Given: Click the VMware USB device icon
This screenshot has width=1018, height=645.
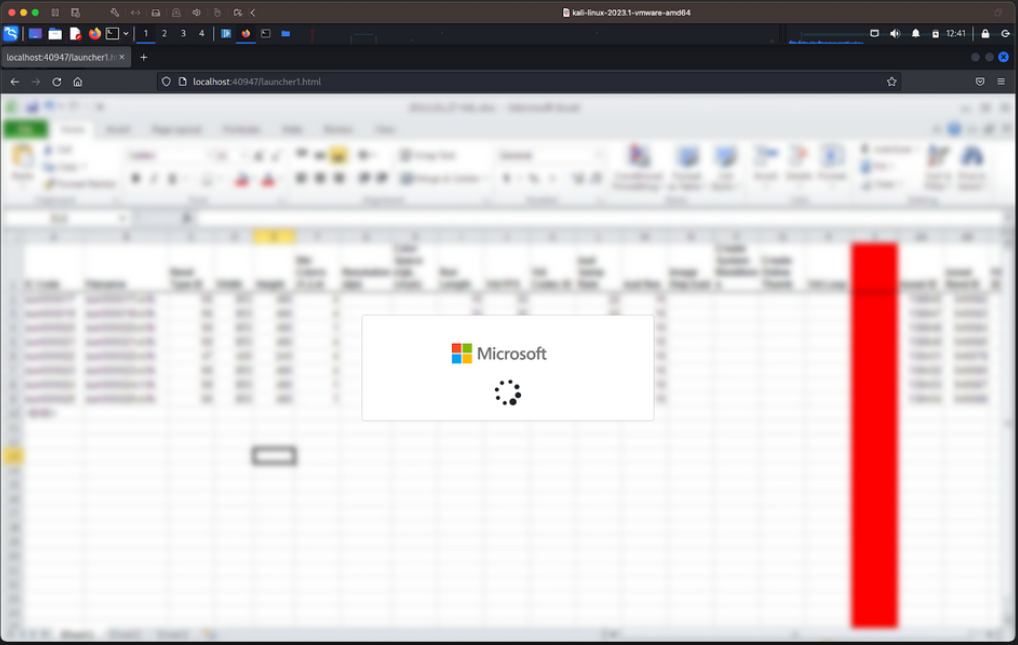Looking at the screenshot, I should 217,12.
